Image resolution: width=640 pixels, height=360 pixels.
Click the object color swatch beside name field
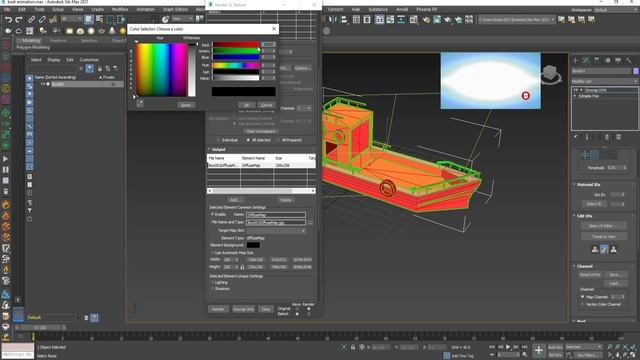(x=636, y=71)
